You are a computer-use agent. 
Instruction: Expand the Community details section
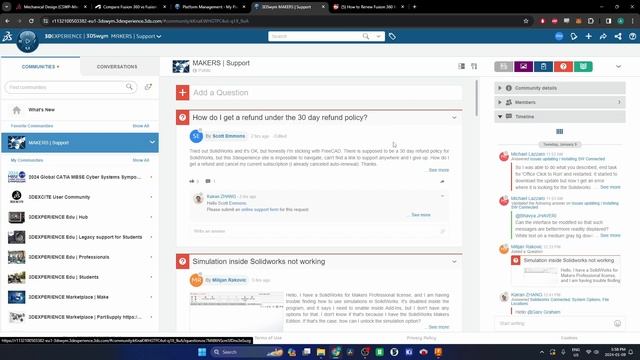point(560,88)
